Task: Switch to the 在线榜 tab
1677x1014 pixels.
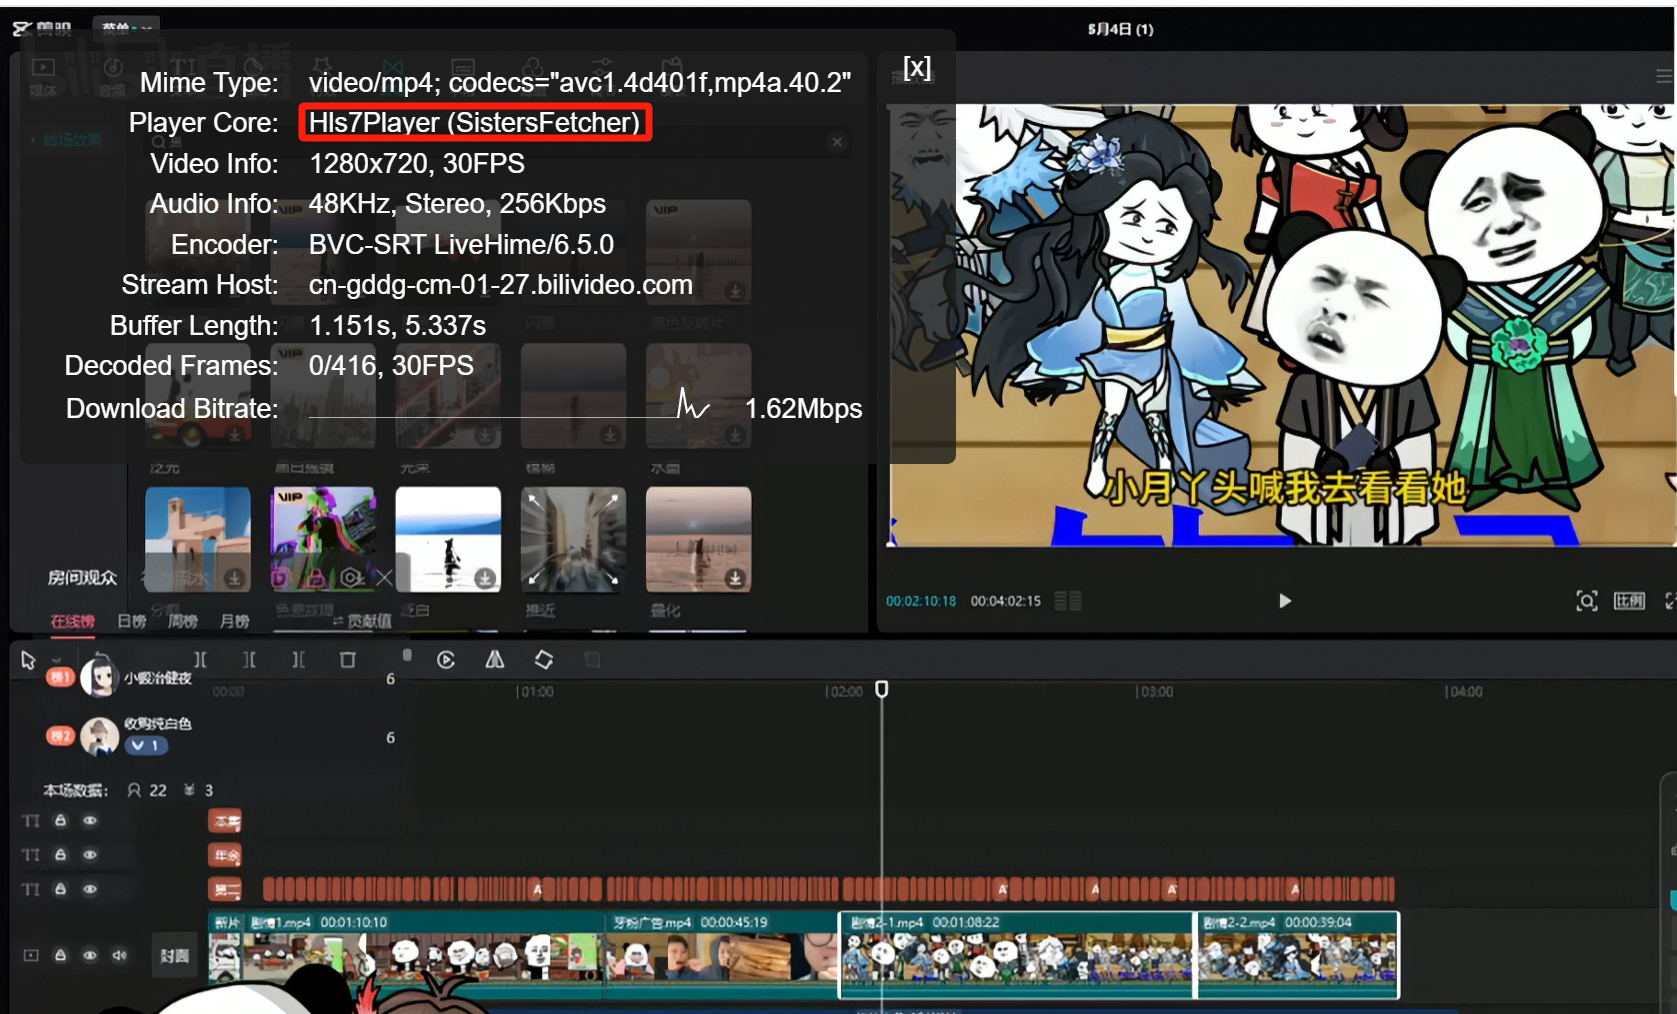Action: pyautogui.click(x=73, y=622)
